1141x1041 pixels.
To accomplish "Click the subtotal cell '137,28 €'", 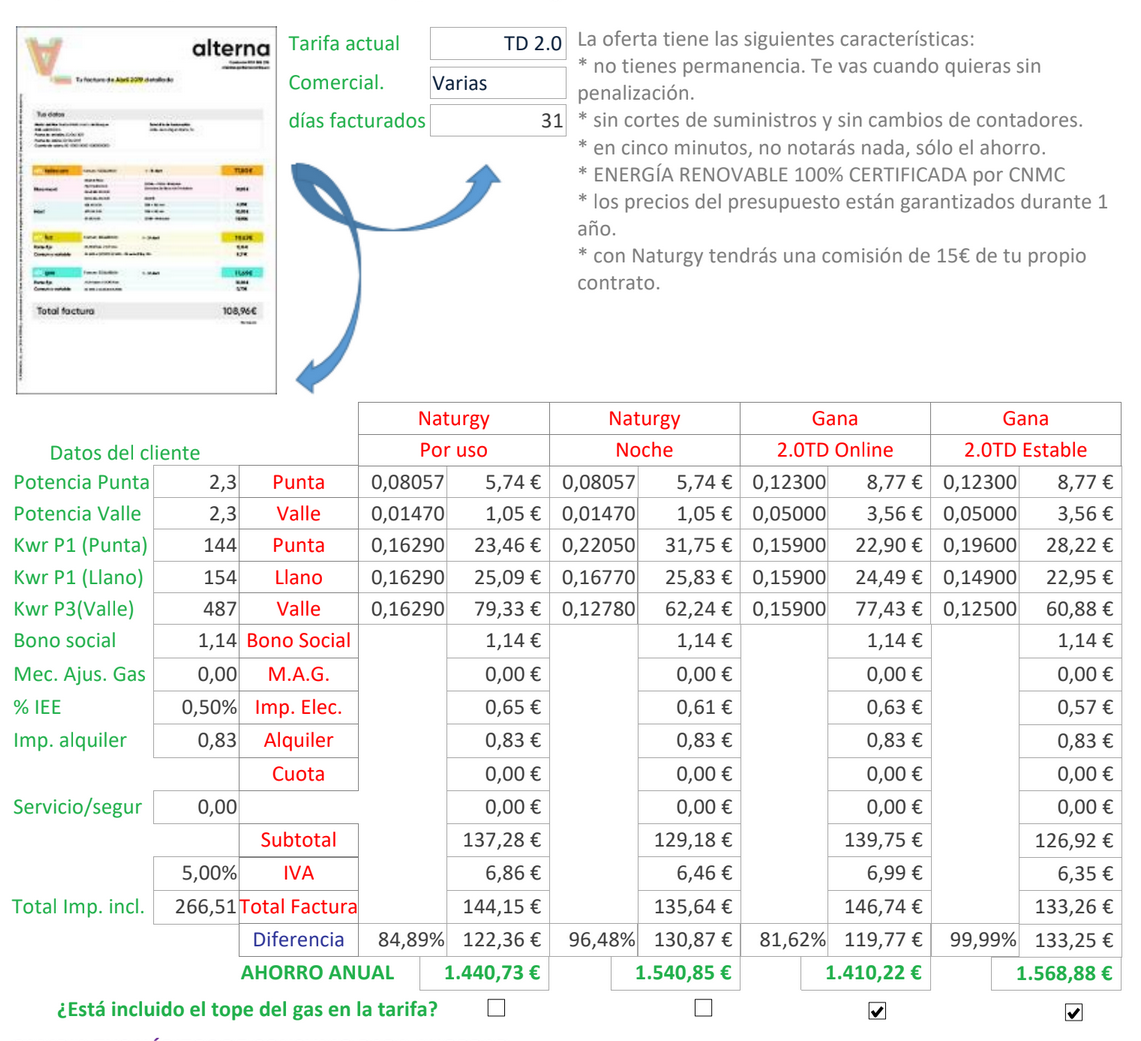I will [x=498, y=840].
